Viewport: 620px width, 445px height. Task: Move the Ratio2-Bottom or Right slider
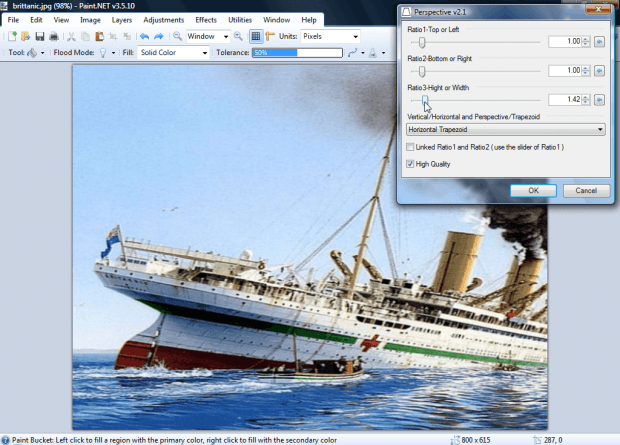pyautogui.click(x=422, y=71)
